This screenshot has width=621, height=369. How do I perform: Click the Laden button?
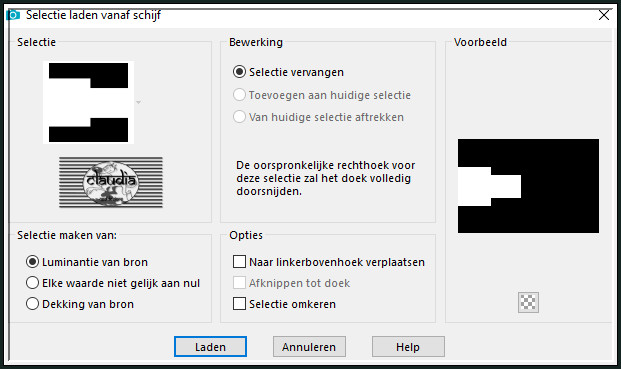click(210, 347)
